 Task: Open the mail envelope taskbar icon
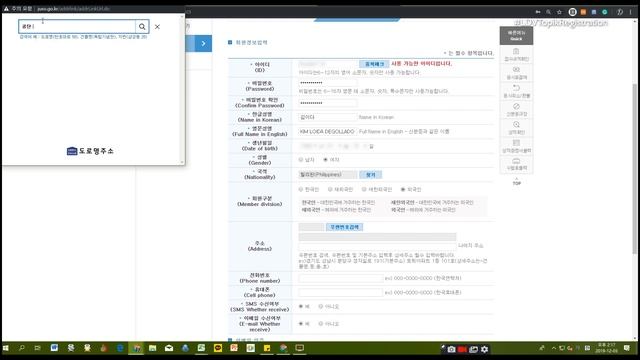click(x=169, y=348)
